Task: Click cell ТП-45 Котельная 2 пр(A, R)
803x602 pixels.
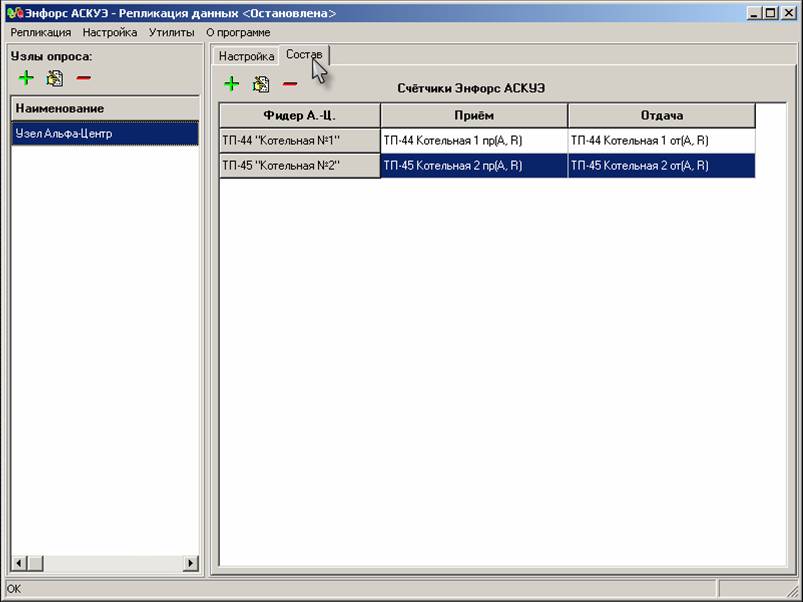Action: 474,165
